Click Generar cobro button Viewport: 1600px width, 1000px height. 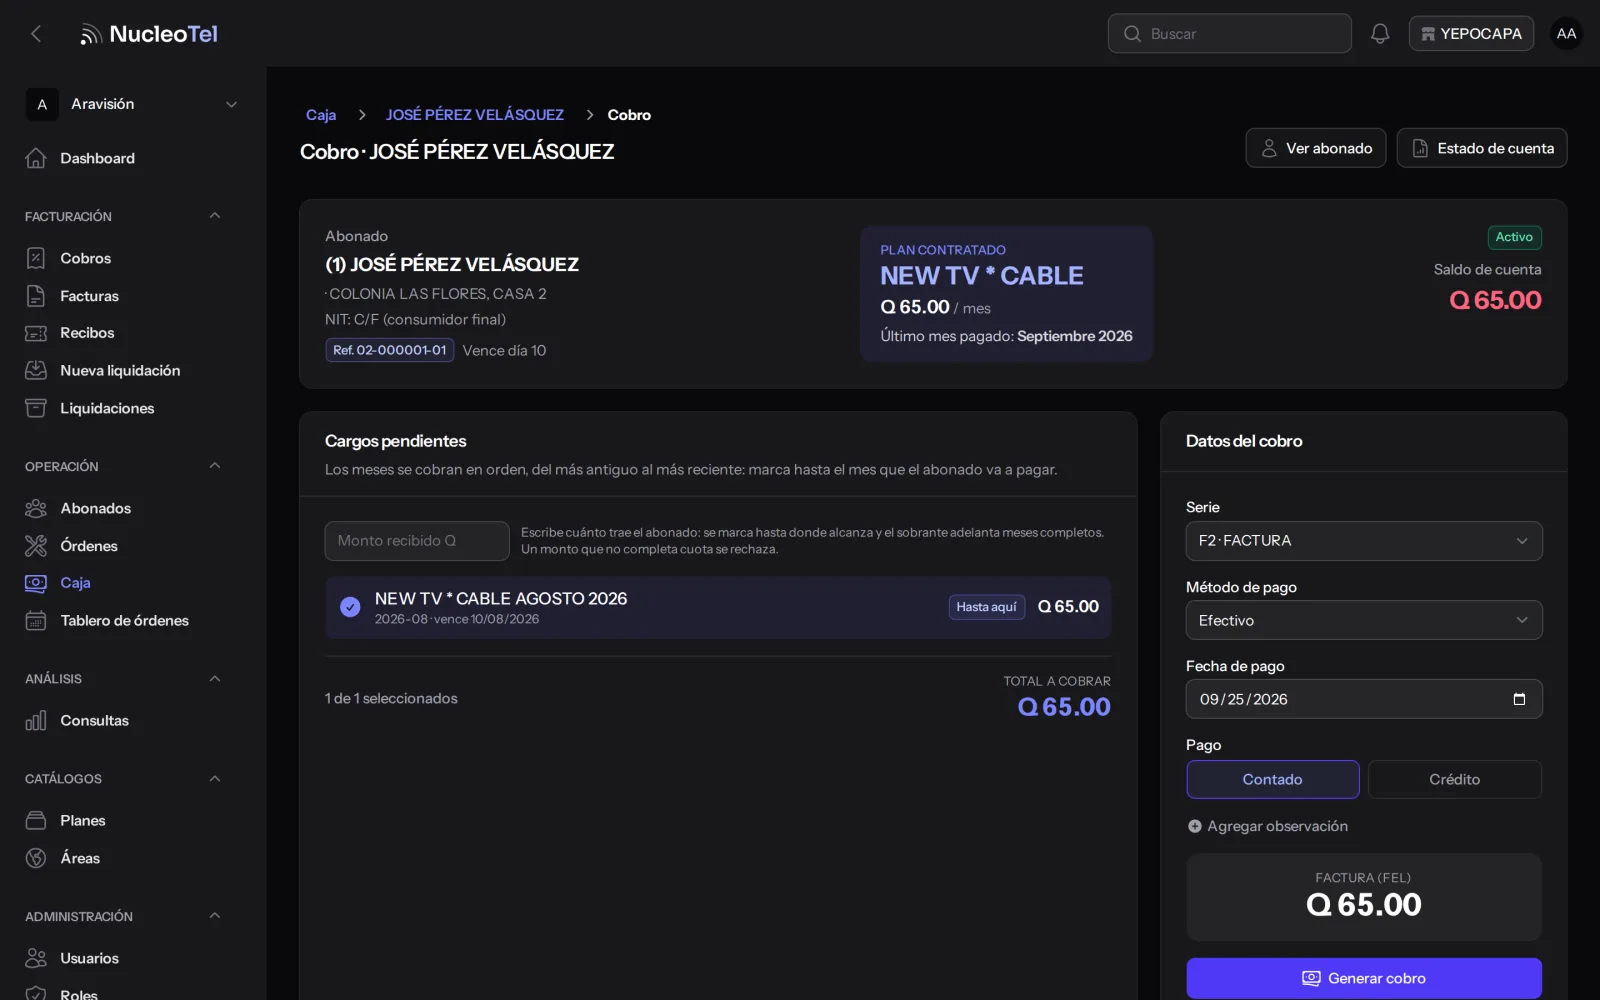tap(1364, 978)
